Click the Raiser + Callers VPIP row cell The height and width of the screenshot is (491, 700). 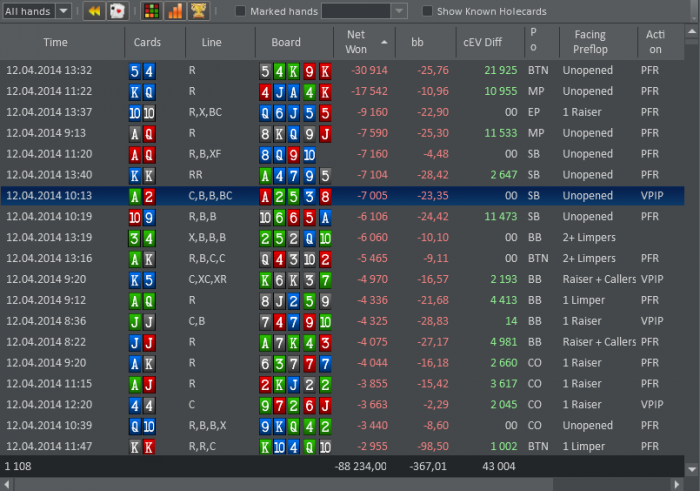point(600,279)
